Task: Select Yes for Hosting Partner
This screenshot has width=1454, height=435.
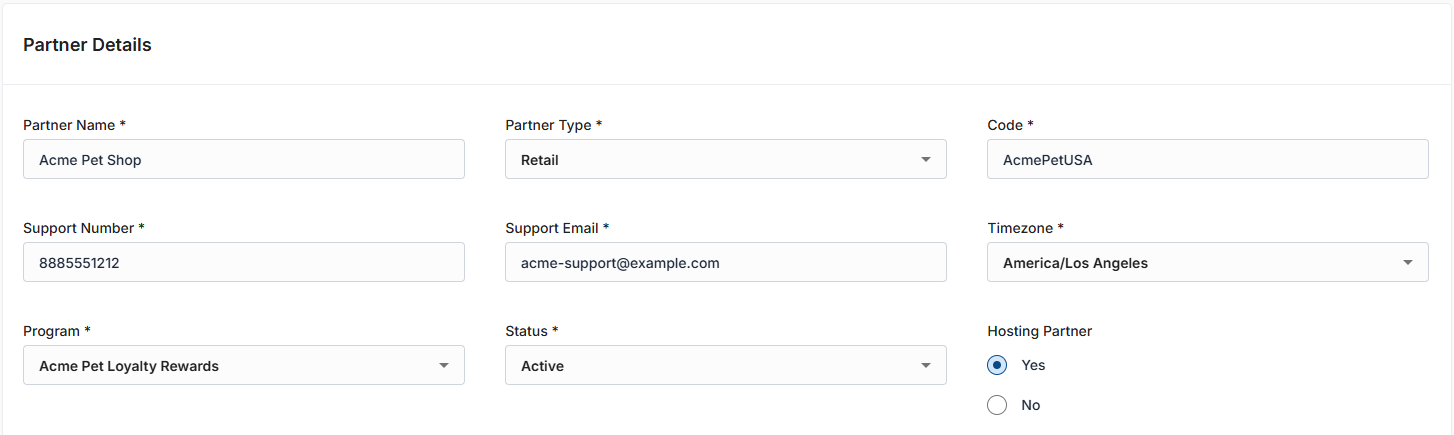Action: pos(997,365)
